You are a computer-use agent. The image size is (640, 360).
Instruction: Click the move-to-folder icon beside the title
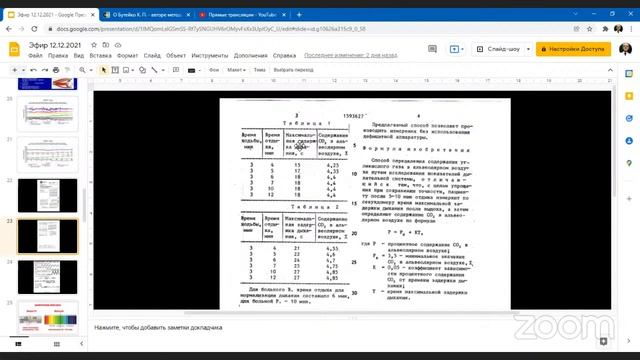click(x=106, y=45)
